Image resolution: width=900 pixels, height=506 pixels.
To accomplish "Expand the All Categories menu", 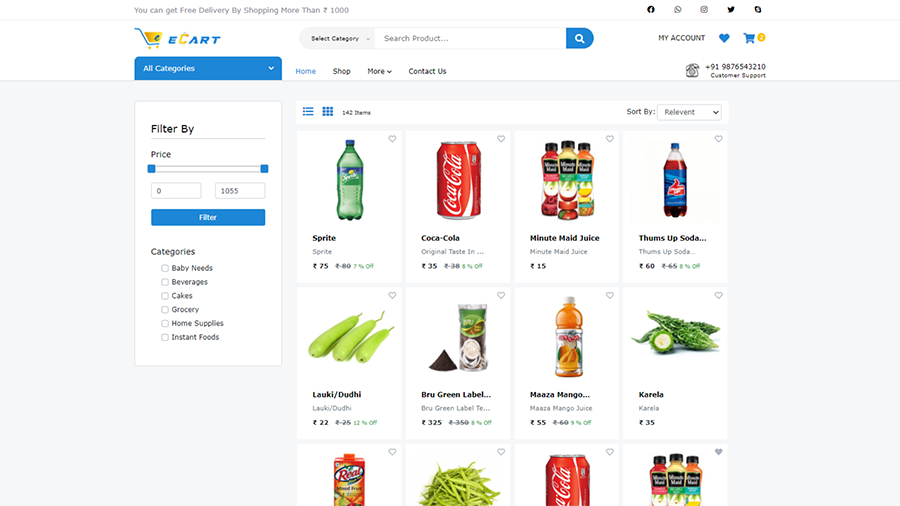I will [208, 68].
